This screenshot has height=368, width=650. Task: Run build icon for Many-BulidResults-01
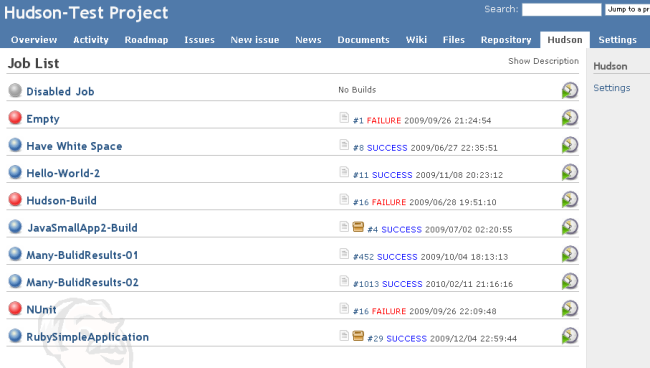pyautogui.click(x=570, y=254)
